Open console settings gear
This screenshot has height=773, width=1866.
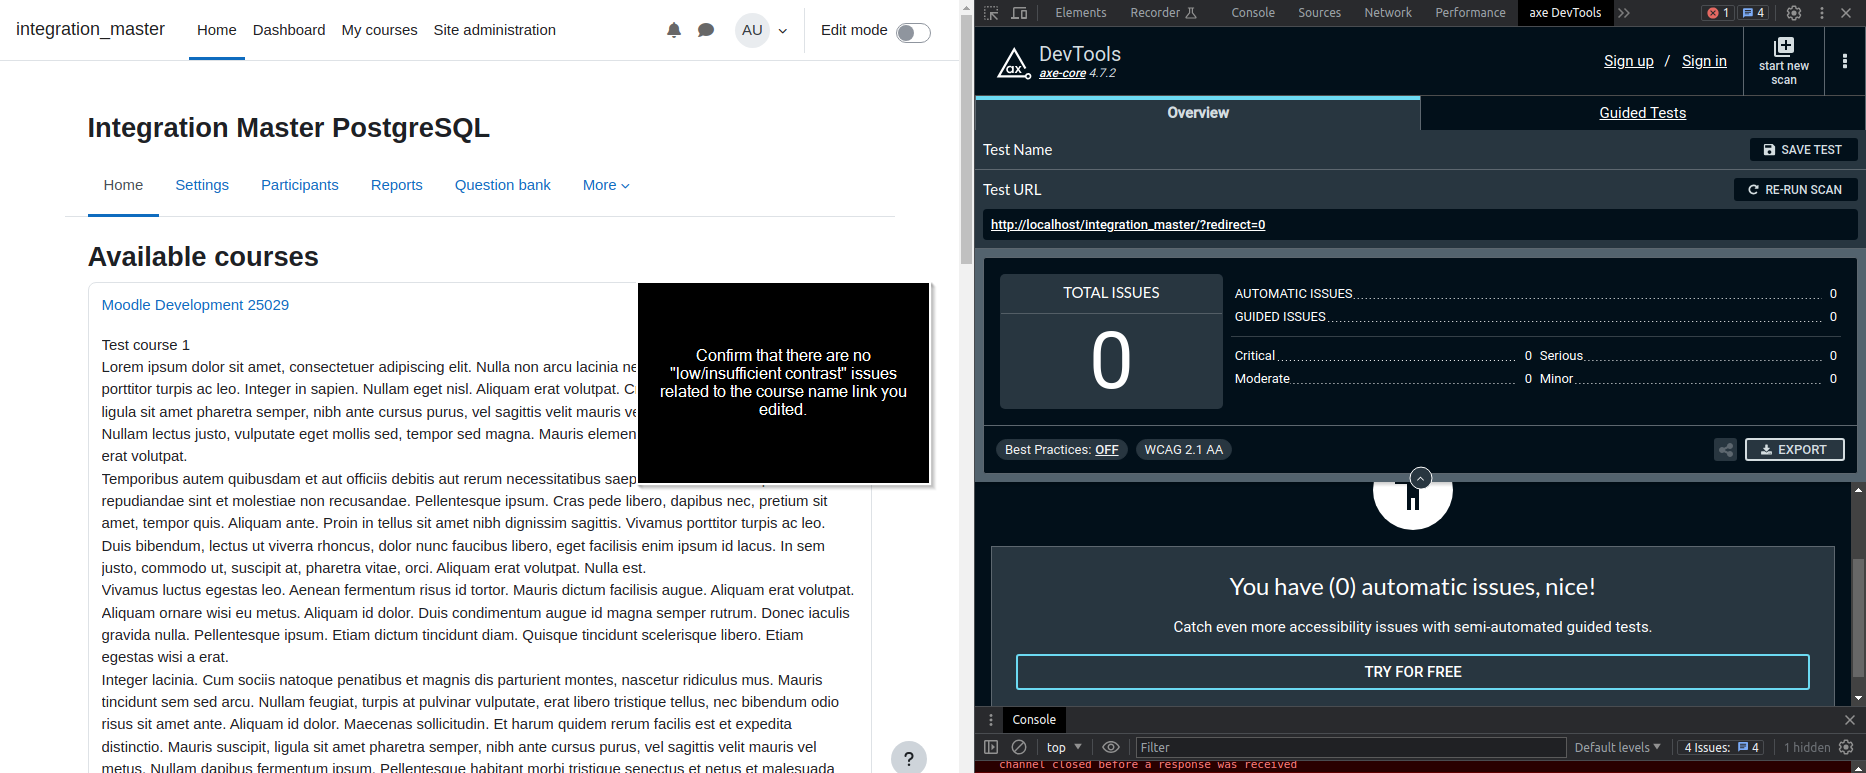coord(1846,747)
